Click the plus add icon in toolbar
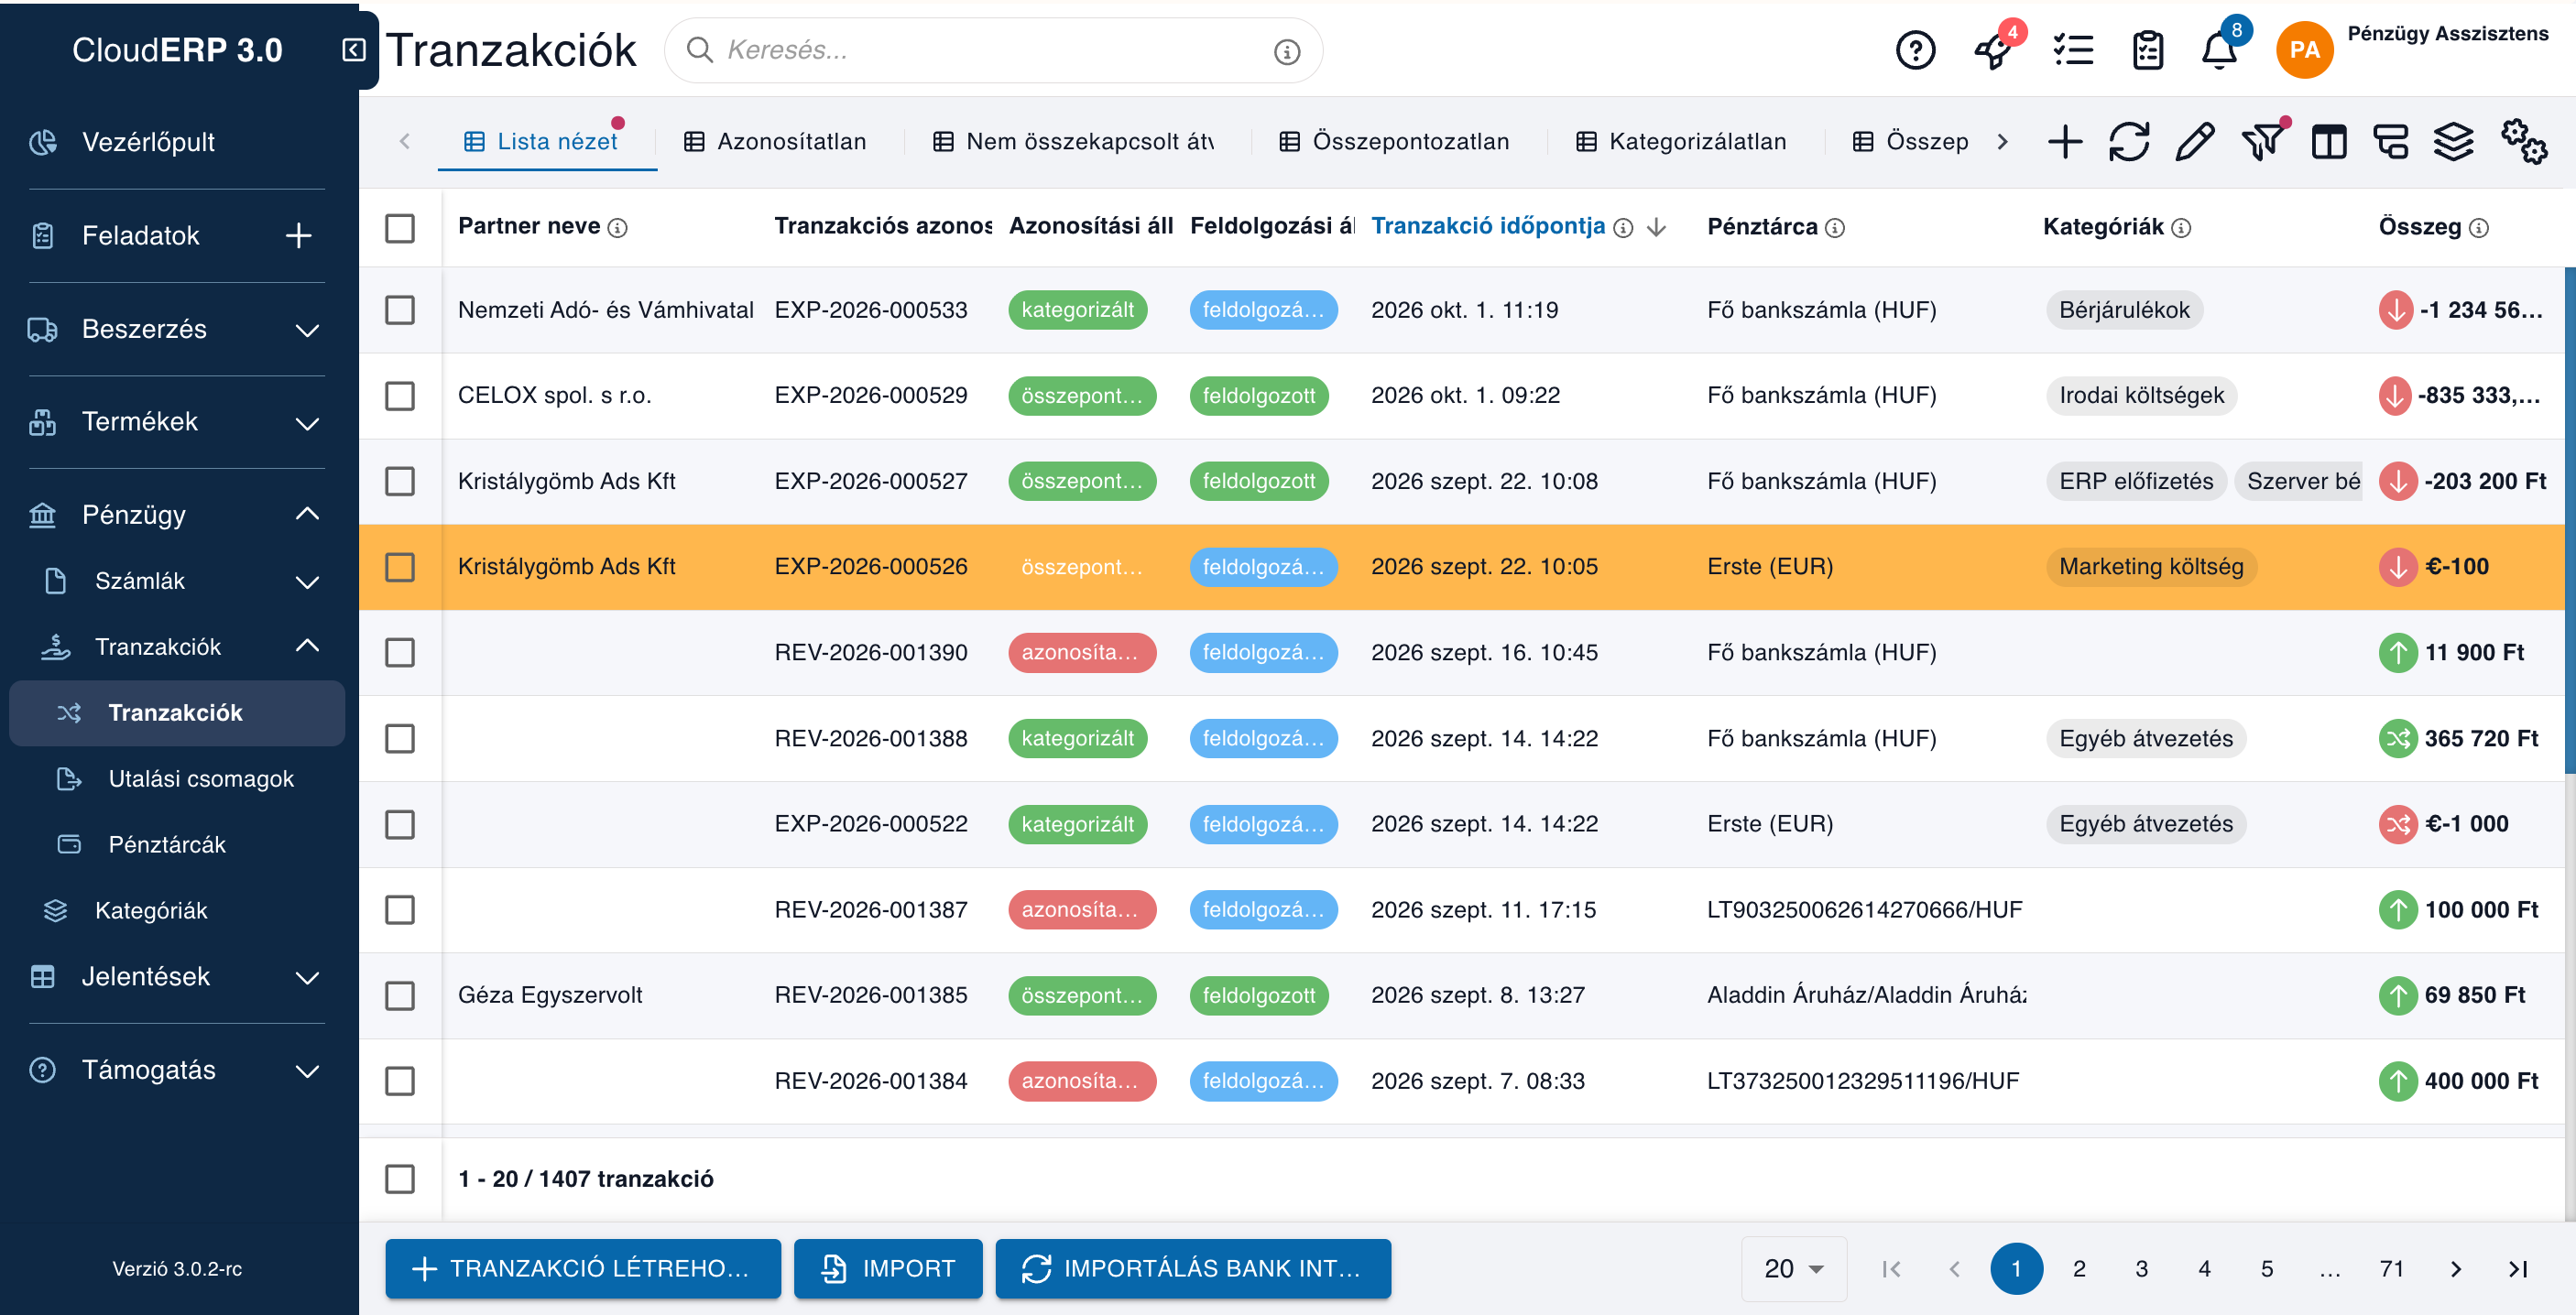Image resolution: width=2576 pixels, height=1315 pixels. point(2064,142)
